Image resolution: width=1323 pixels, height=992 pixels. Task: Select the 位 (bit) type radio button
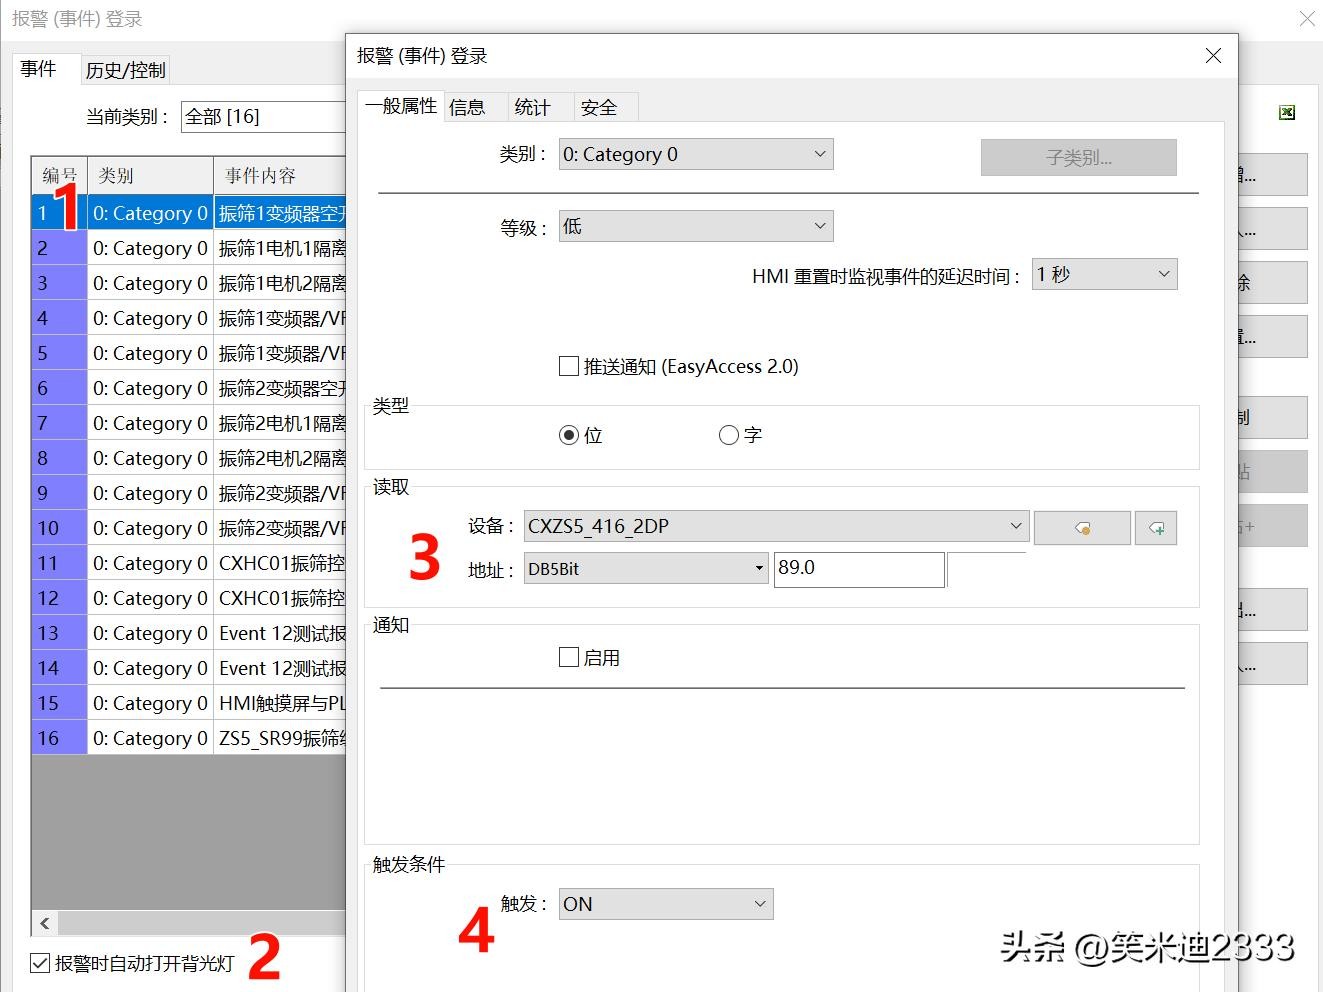569,435
